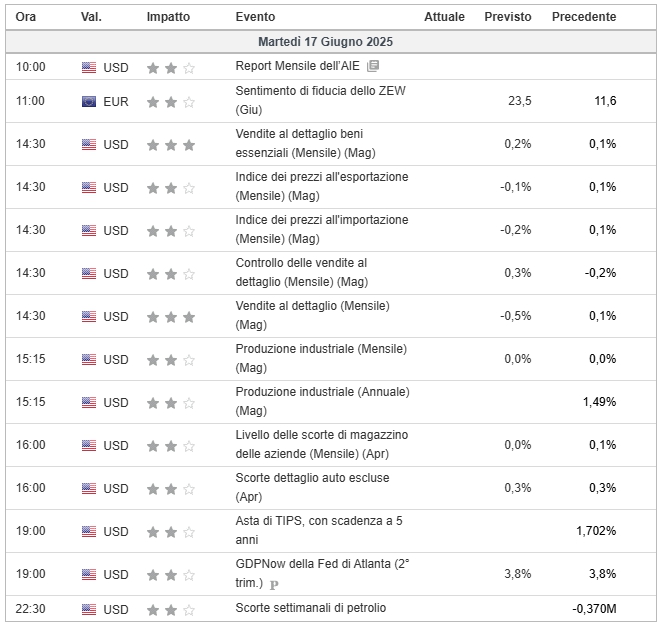Open GDPNow della Fed di Atlanta event
The image size is (657, 630).
click(x=322, y=573)
